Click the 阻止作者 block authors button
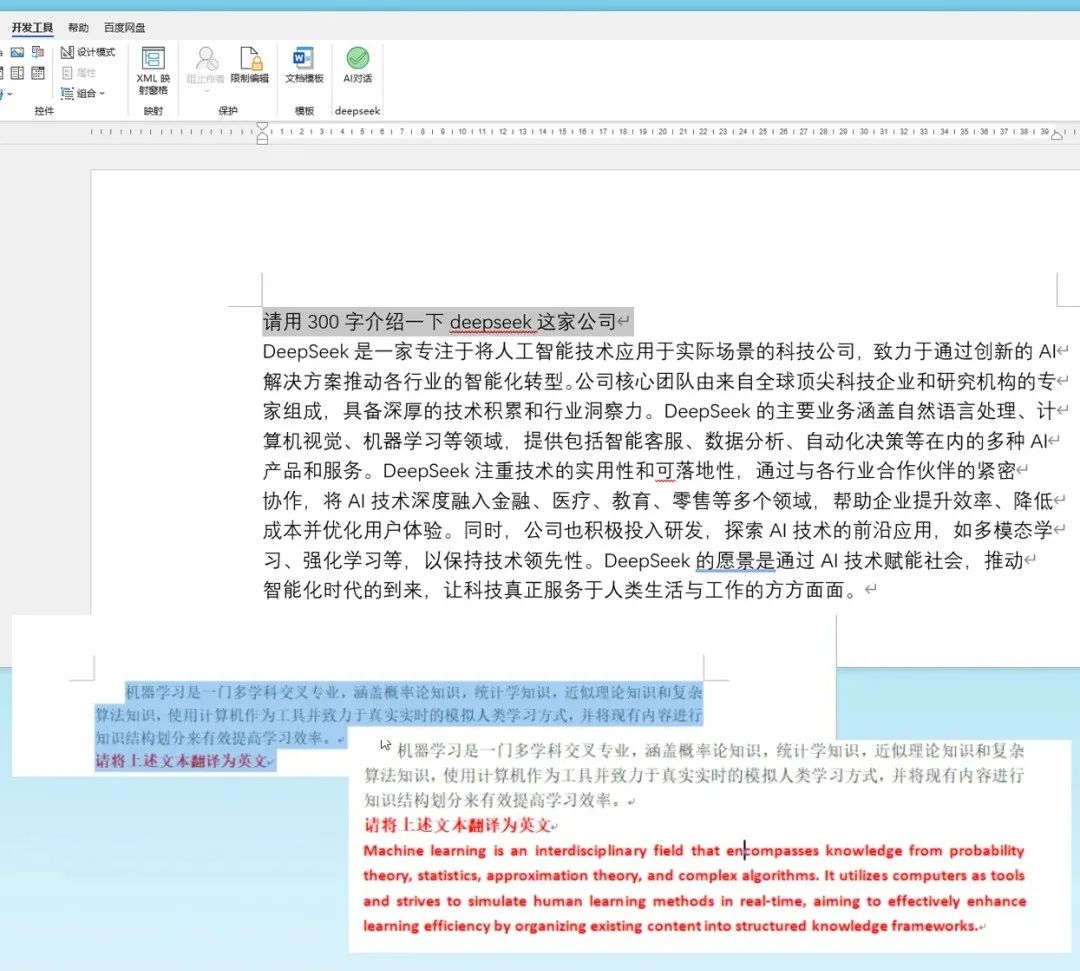The image size is (1080, 971). pyautogui.click(x=205, y=65)
